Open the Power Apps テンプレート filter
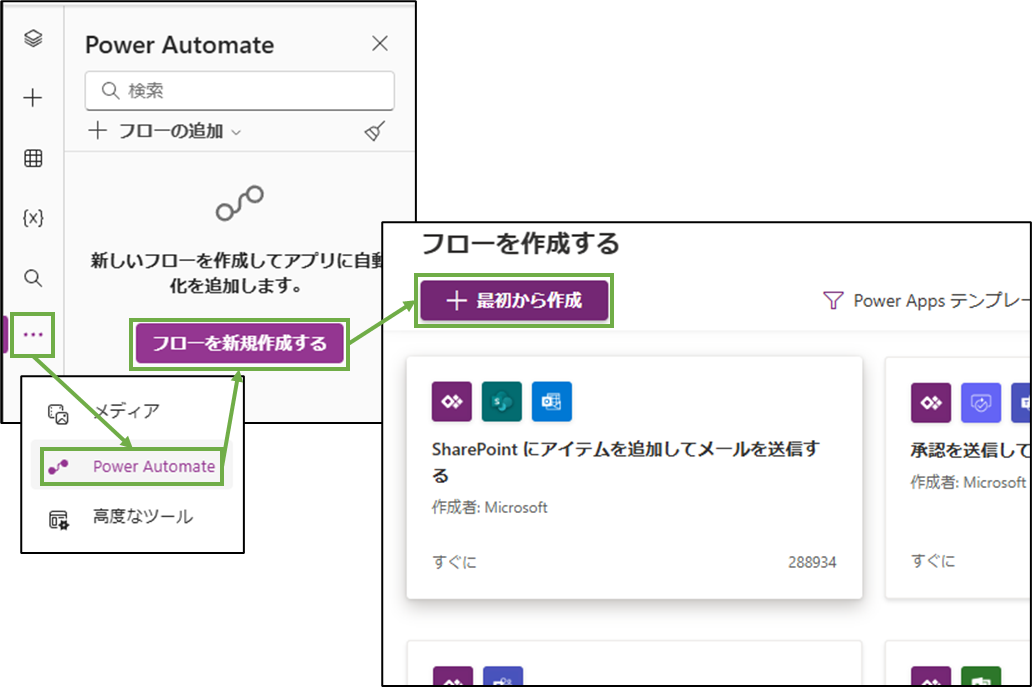Screen dimensions: 1032x687 tap(927, 301)
